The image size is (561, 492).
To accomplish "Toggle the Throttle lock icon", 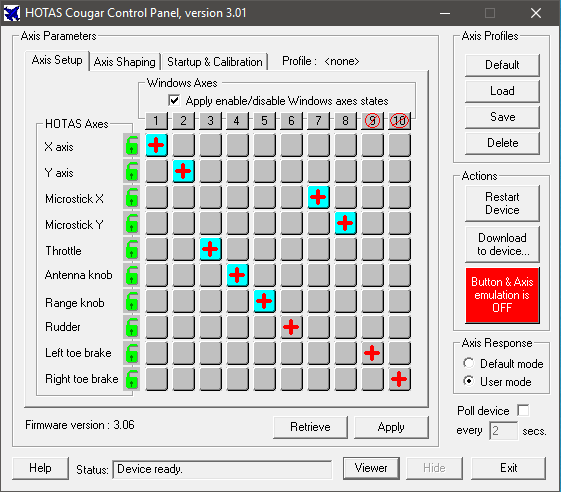I will click(x=131, y=249).
